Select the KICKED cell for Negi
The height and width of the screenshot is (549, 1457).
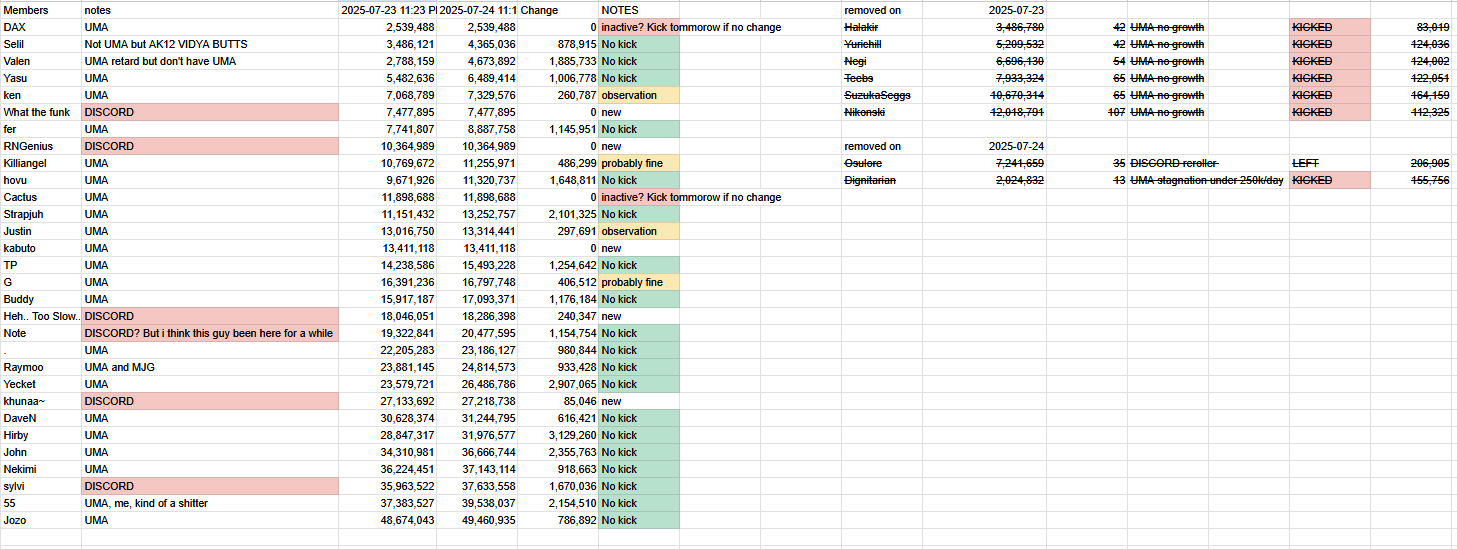pyautogui.click(x=1328, y=61)
